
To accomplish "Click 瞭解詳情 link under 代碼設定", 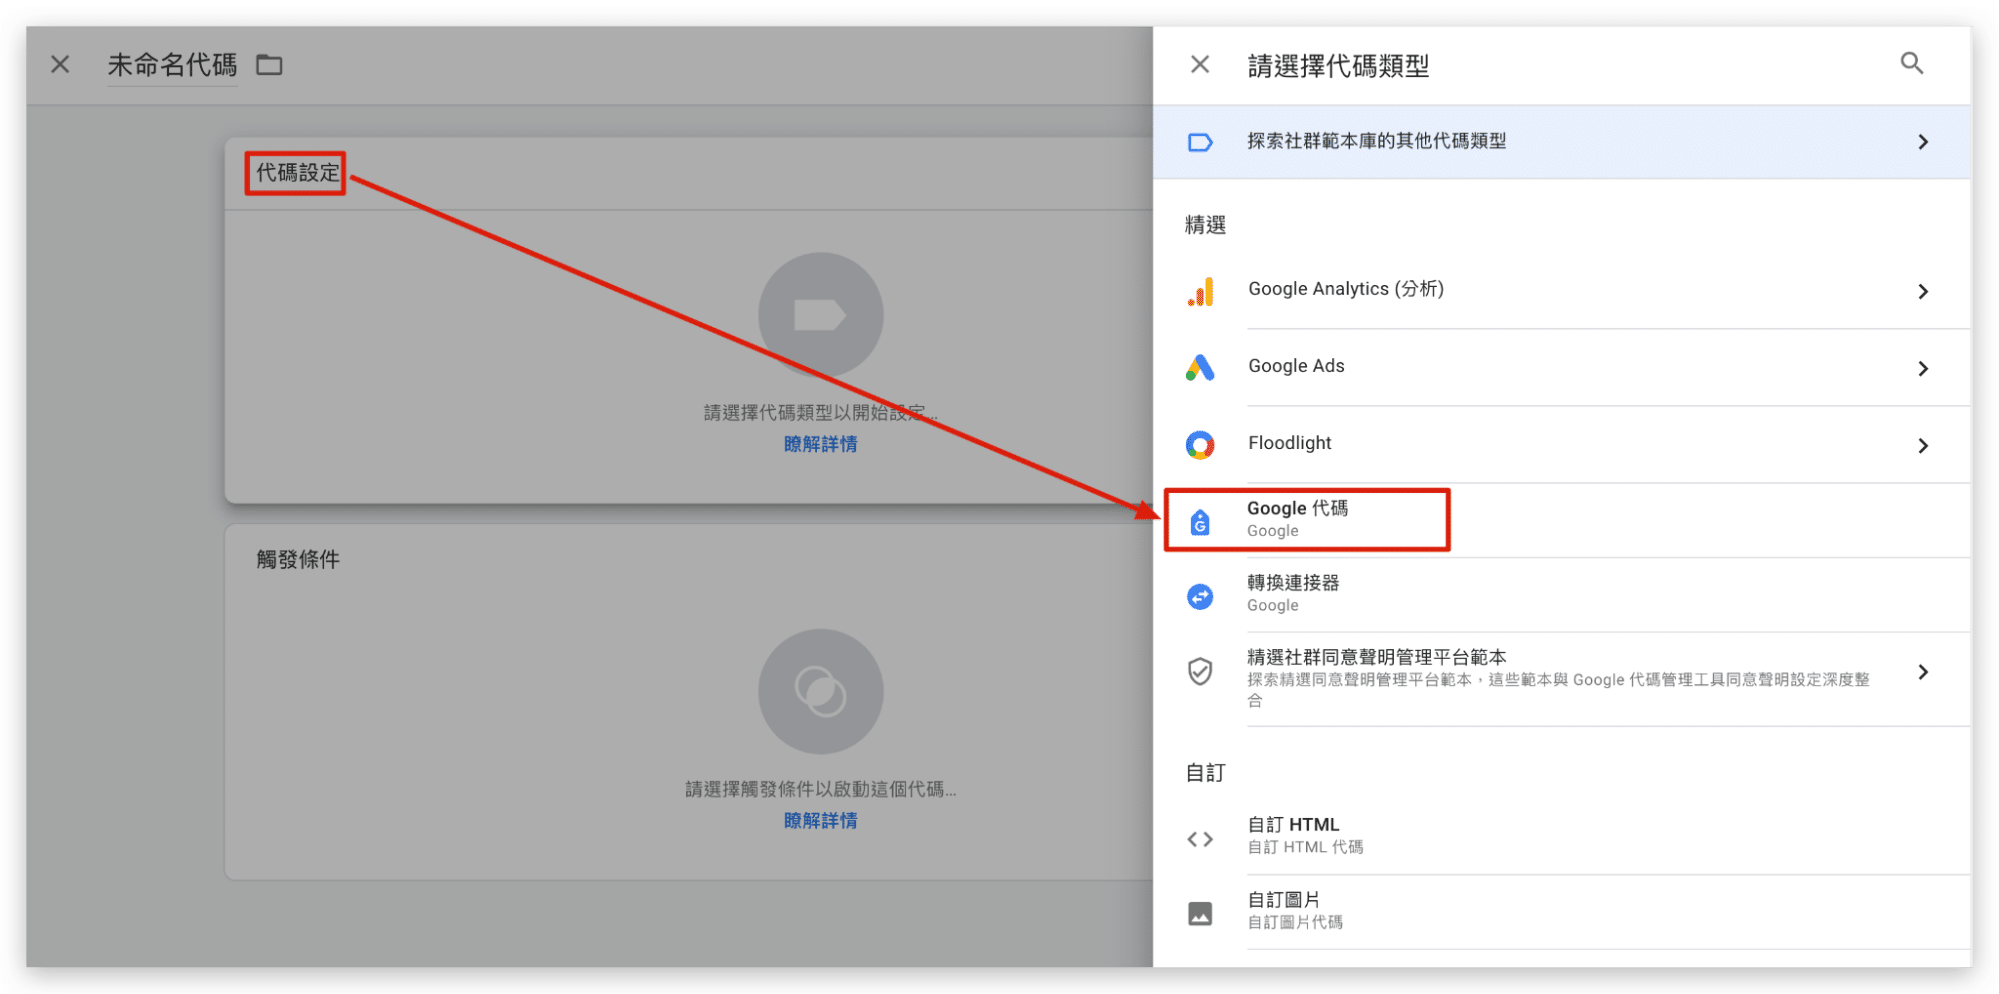I will (820, 444).
